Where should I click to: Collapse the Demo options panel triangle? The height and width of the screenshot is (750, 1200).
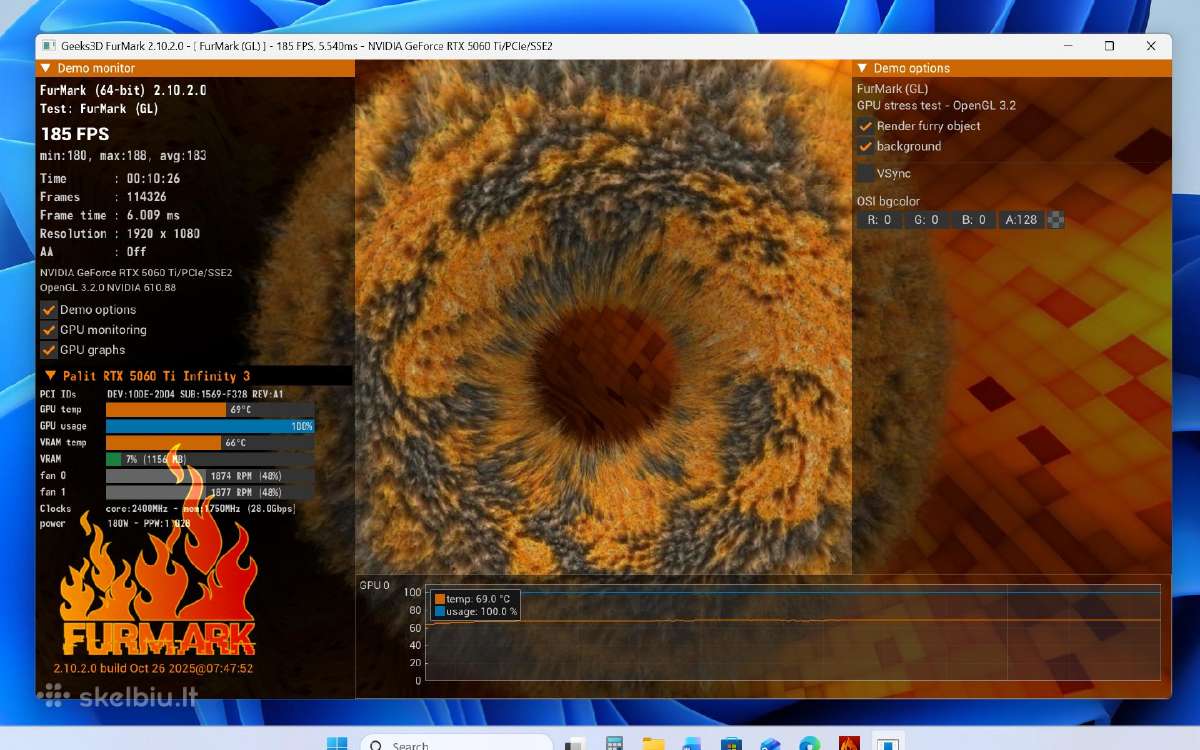click(862, 68)
